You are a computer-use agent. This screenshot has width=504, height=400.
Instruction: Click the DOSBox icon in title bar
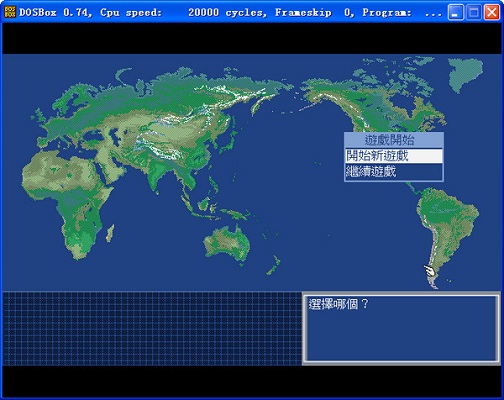click(x=10, y=12)
